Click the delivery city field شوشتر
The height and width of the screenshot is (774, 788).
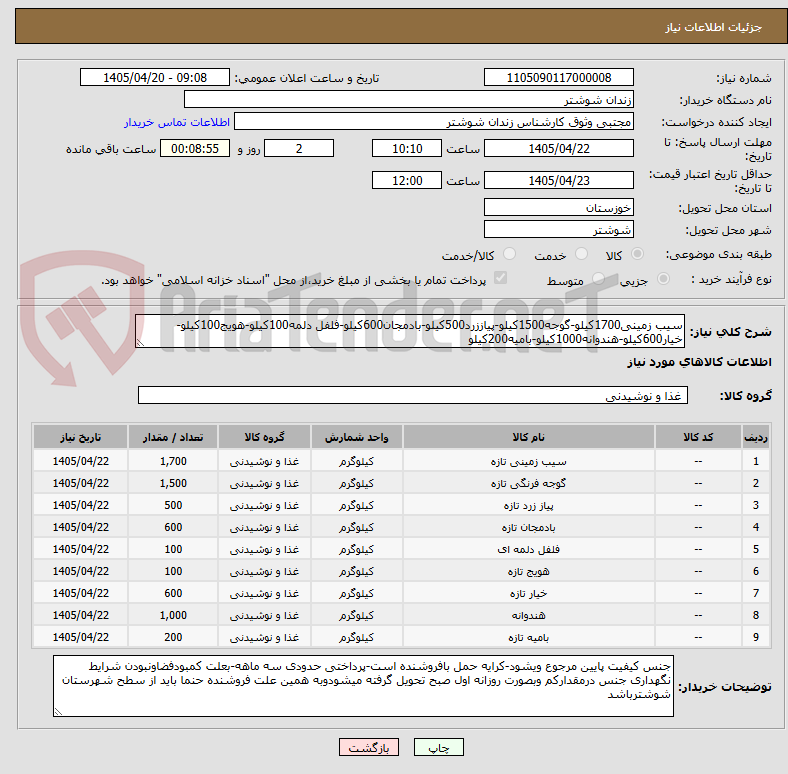pos(558,229)
